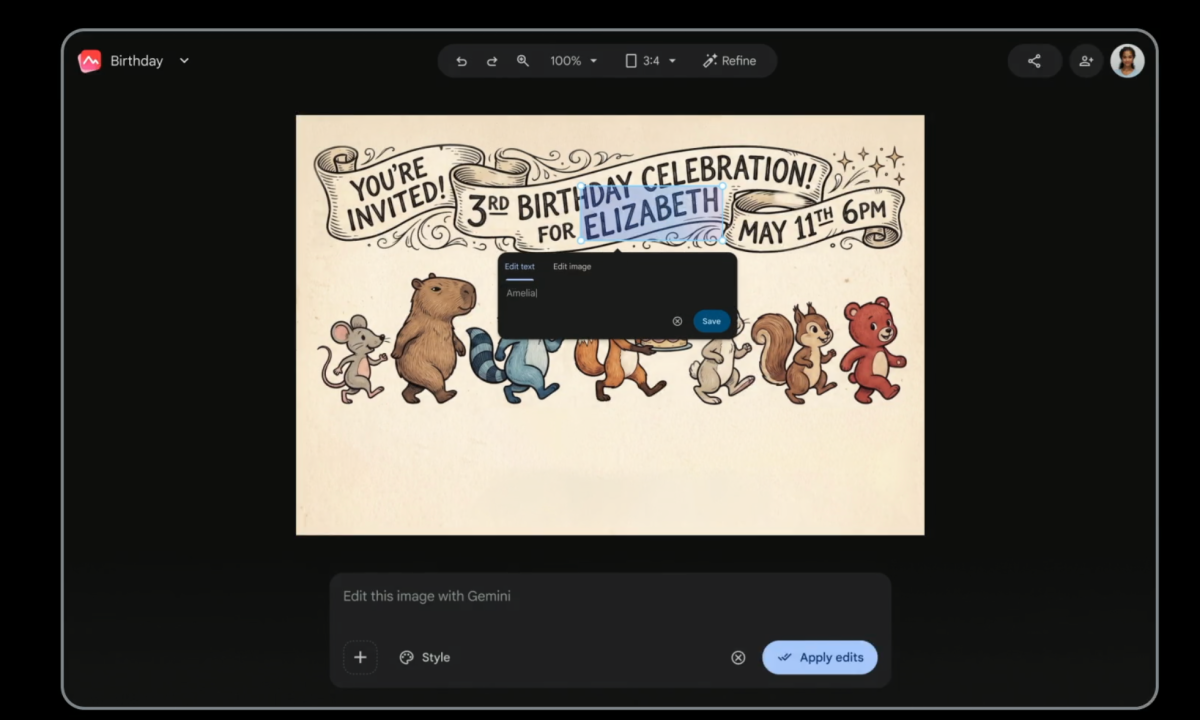This screenshot has height=720, width=1200.
Task: Click the YOU'RE INVITED banner text
Action: point(395,194)
